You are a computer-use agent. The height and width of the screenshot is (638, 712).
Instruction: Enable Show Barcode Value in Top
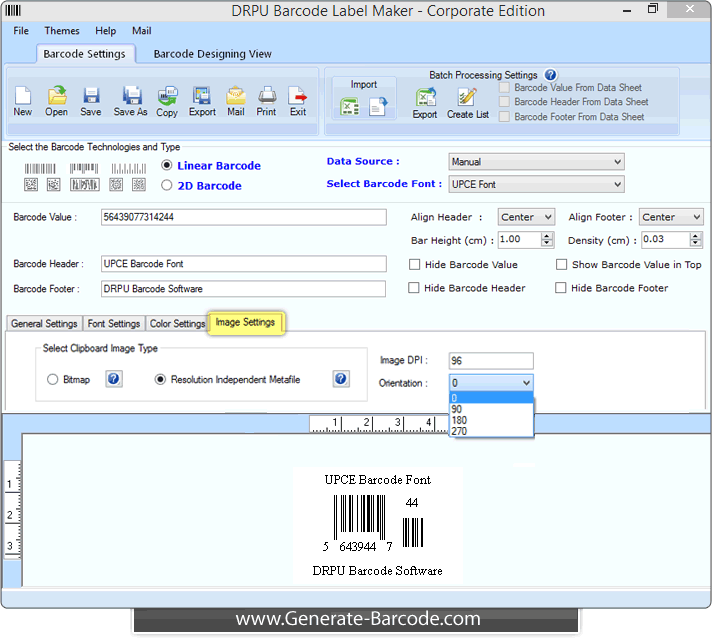click(x=562, y=264)
